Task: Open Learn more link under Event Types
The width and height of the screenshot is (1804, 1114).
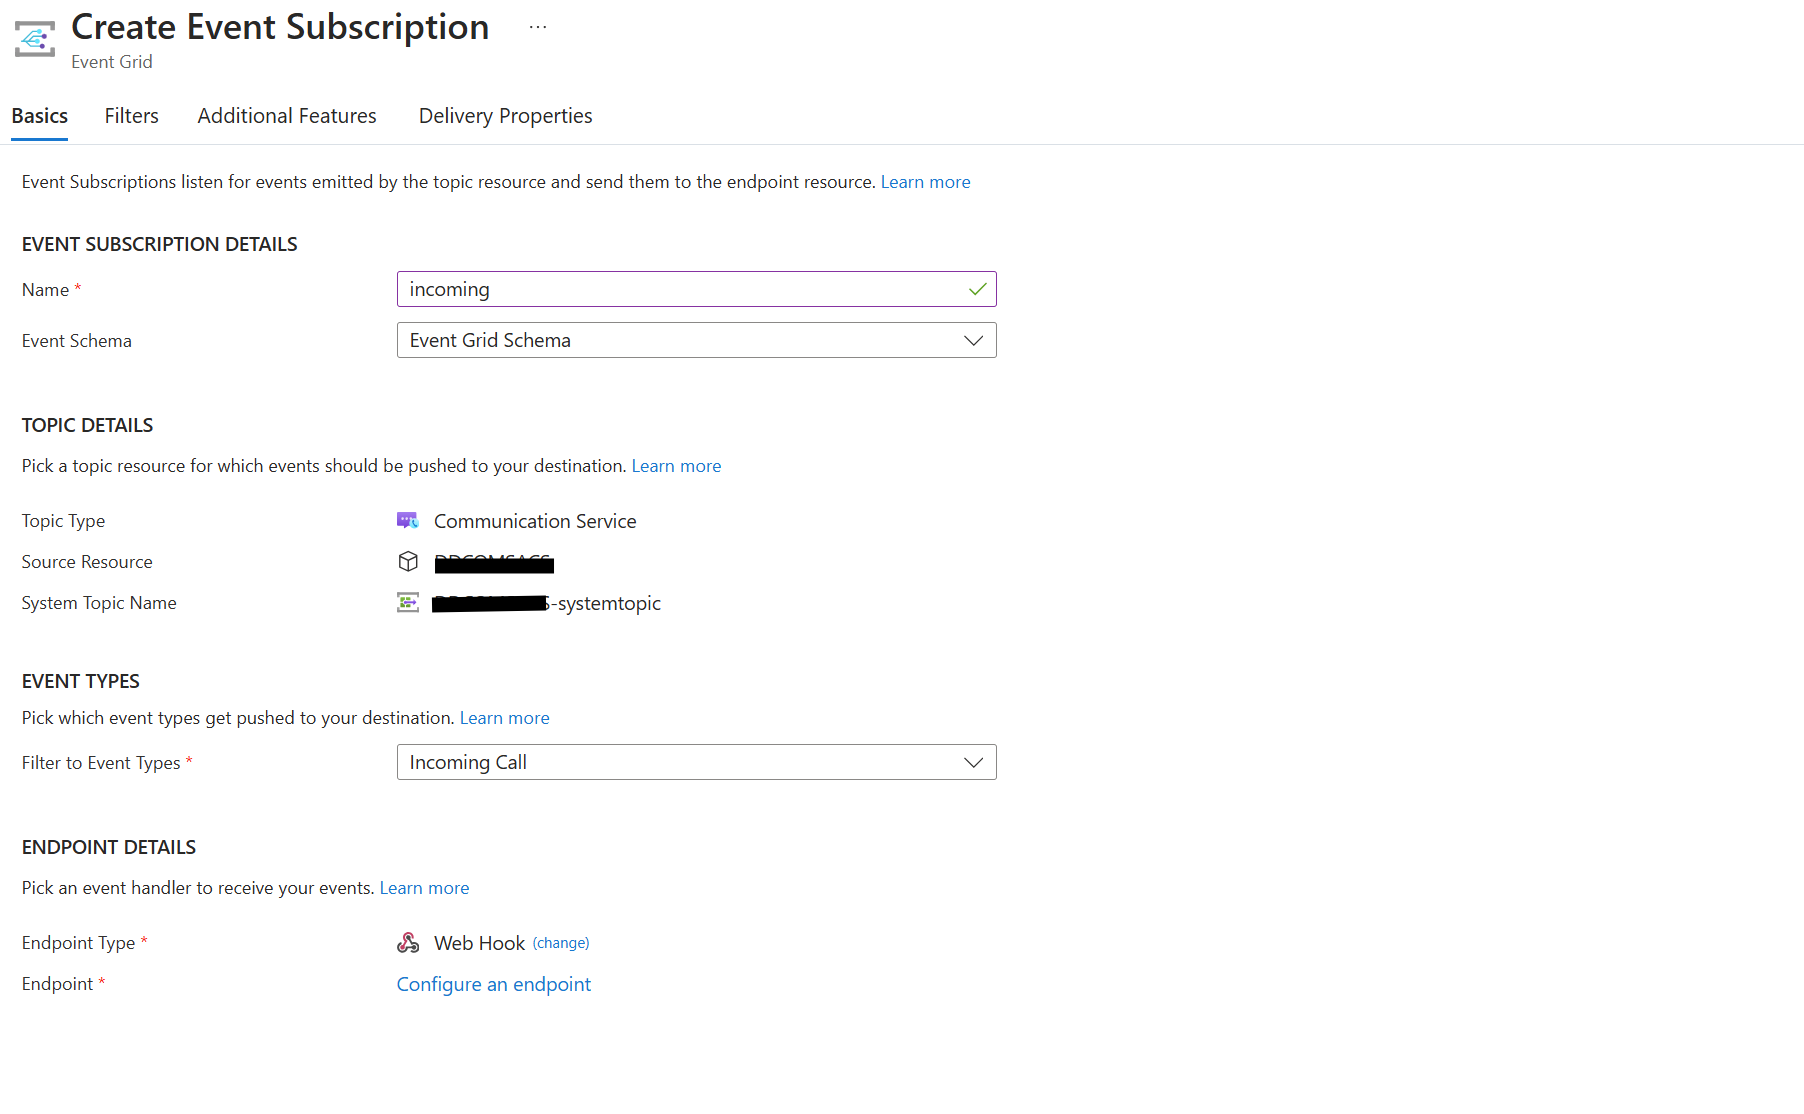Action: pos(505,718)
